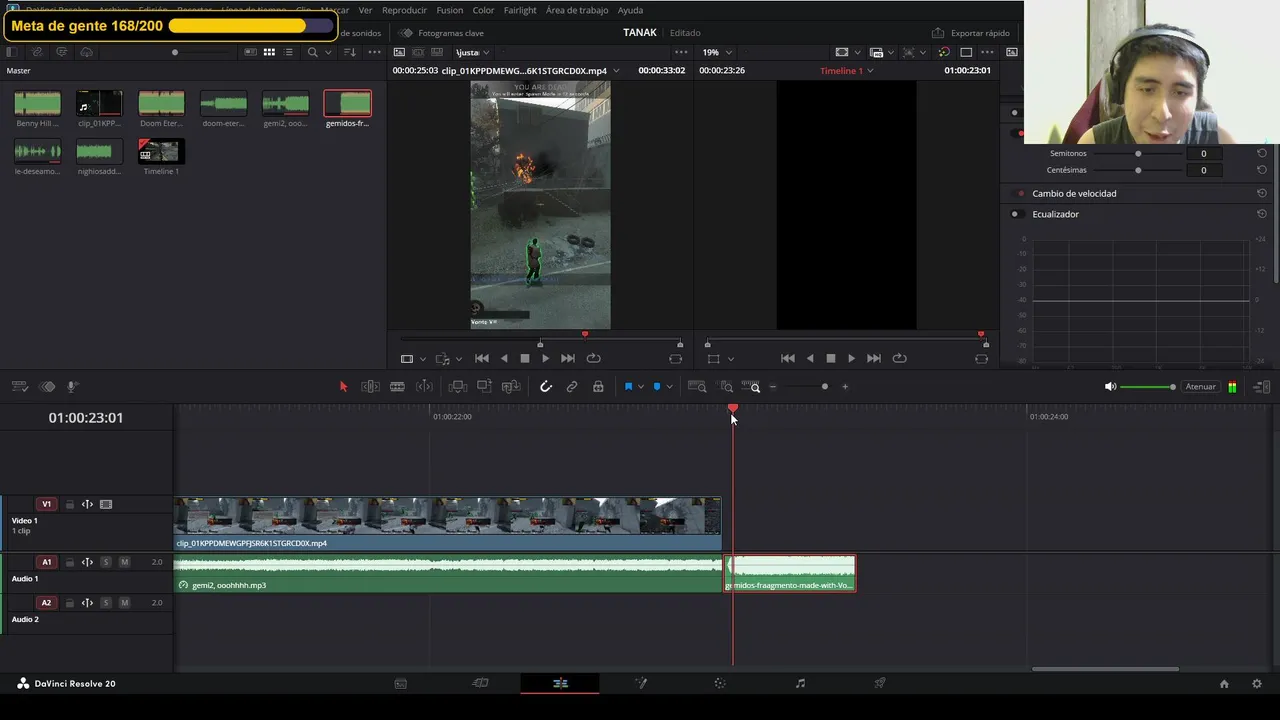Viewport: 1280px width, 720px height.
Task: Disable Video 1 track film icon
Action: (106, 505)
